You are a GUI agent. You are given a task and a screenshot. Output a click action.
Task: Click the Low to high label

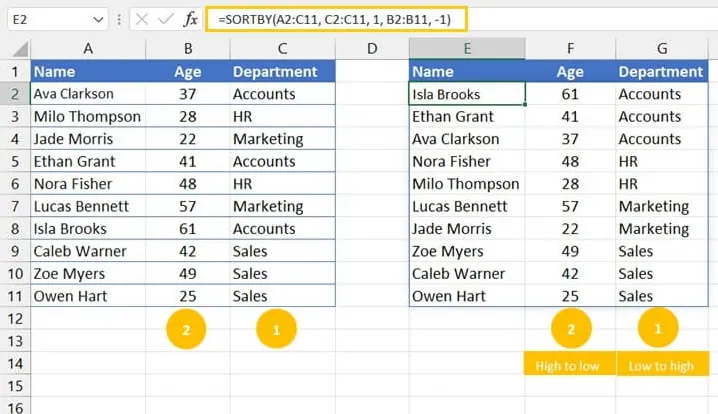pos(661,365)
